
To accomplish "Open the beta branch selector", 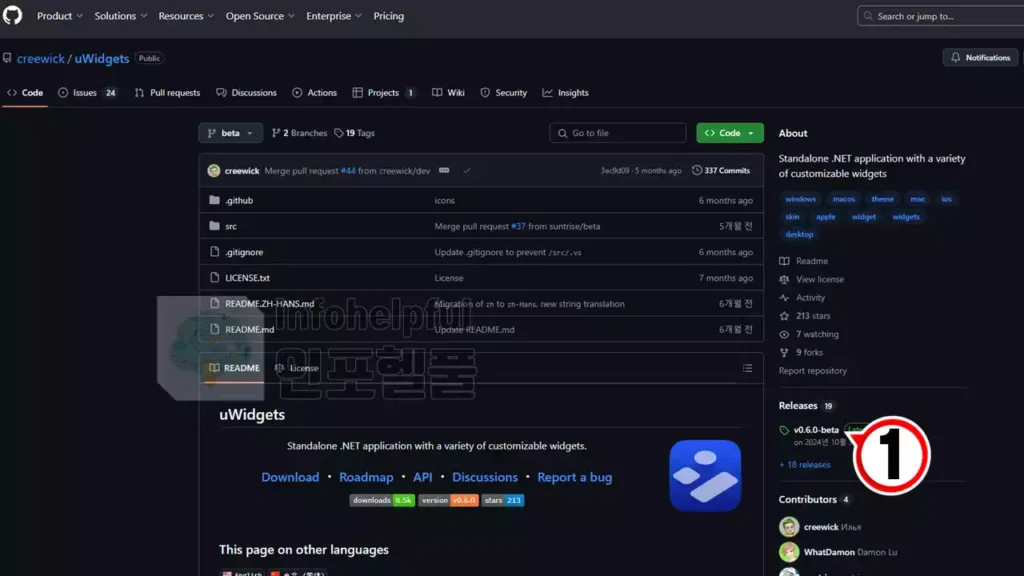I will (x=231, y=133).
